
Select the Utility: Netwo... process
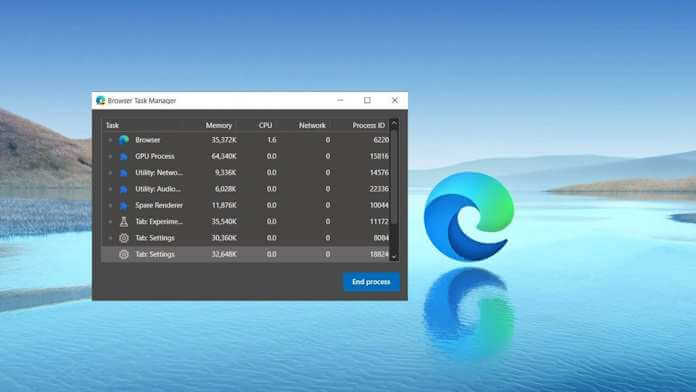tap(159, 173)
